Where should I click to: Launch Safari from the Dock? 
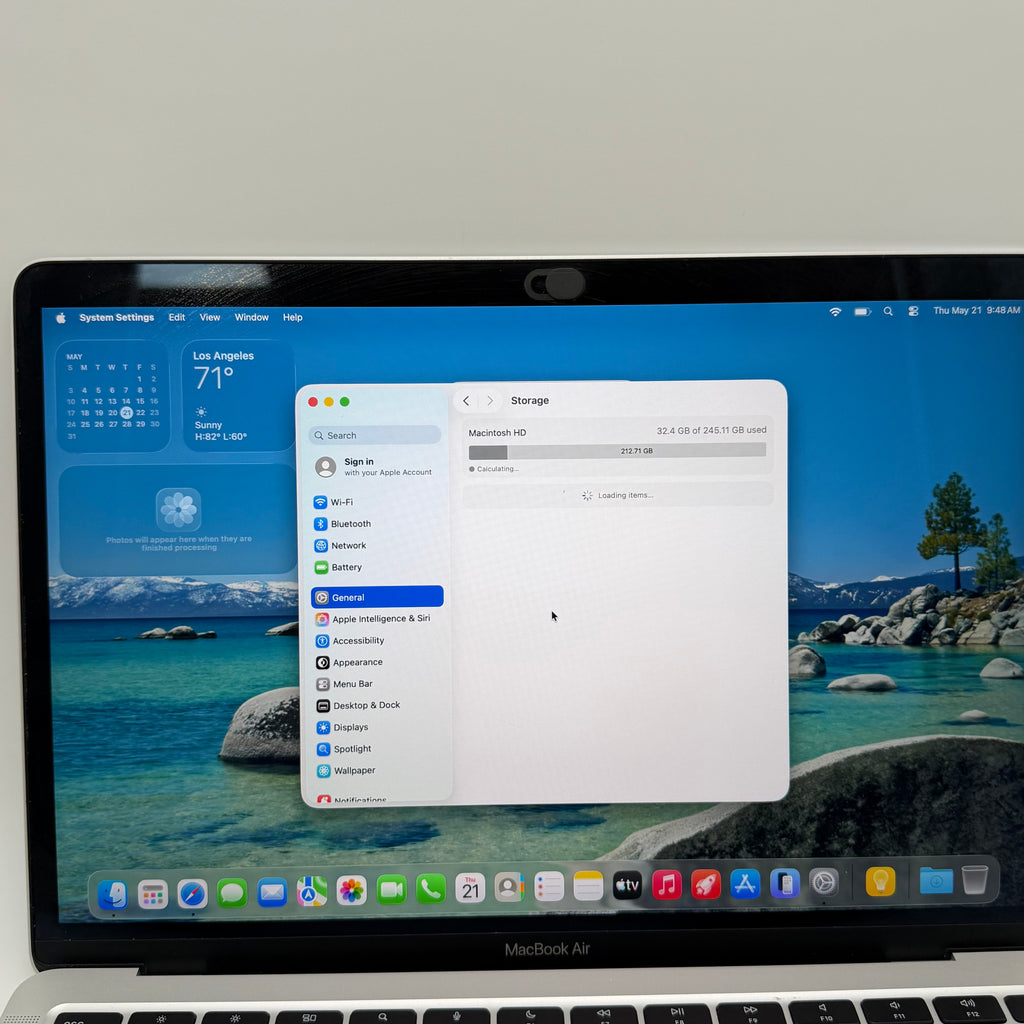pos(193,893)
